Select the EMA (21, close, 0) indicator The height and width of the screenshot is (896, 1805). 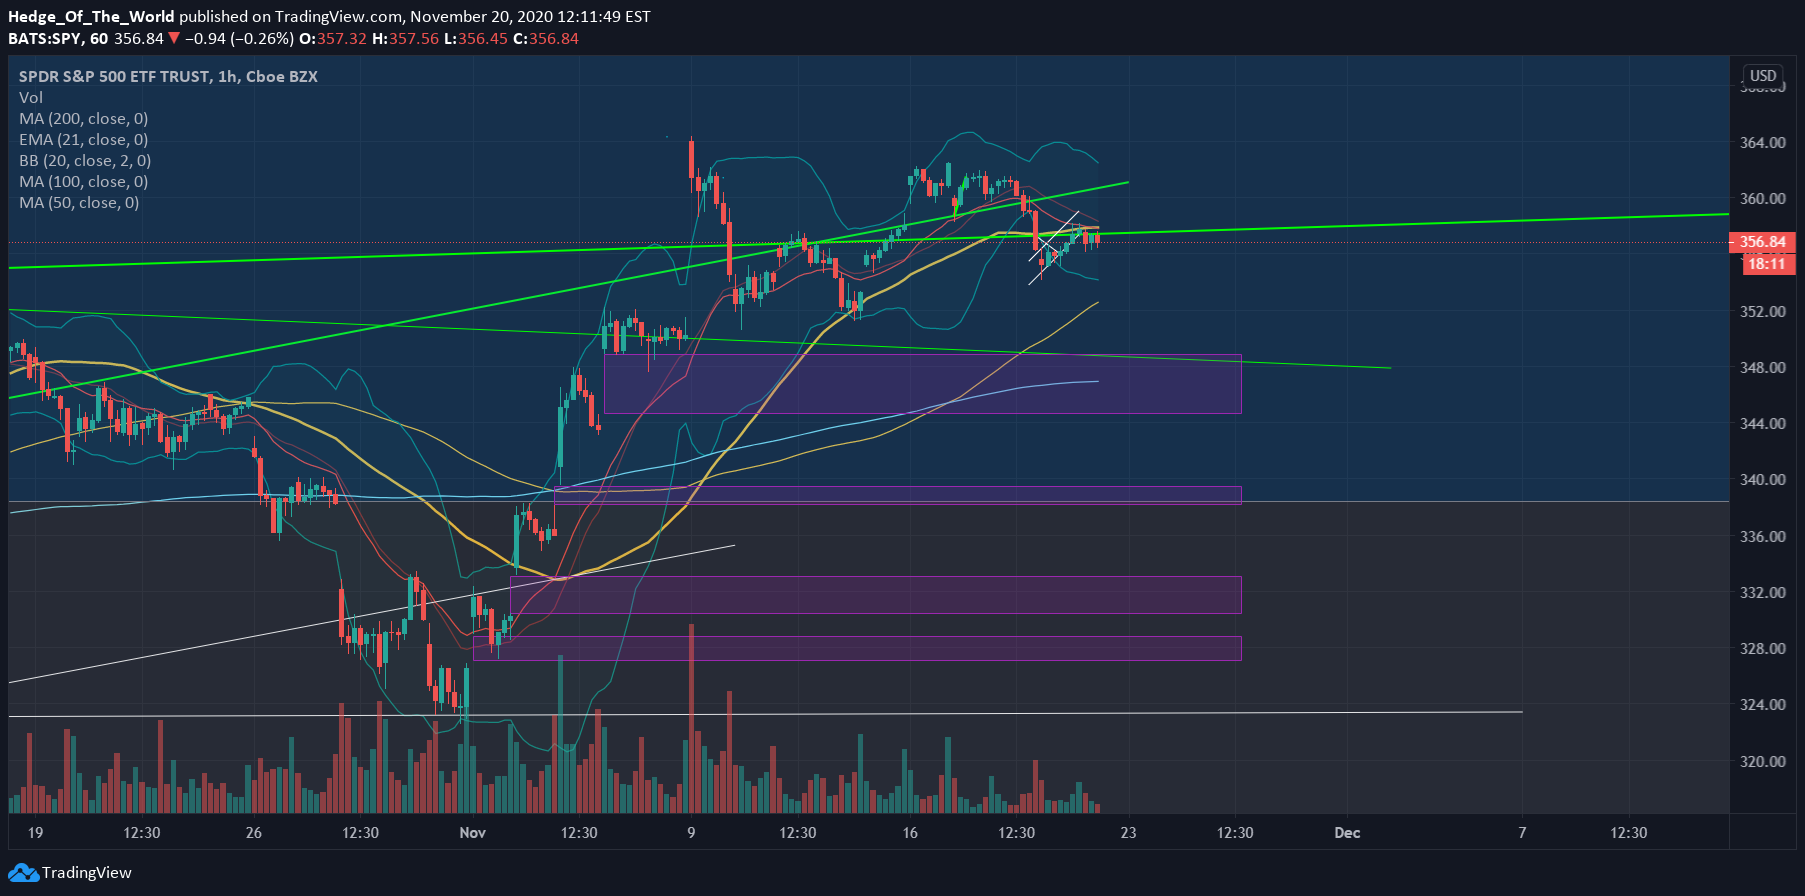pyautogui.click(x=83, y=139)
